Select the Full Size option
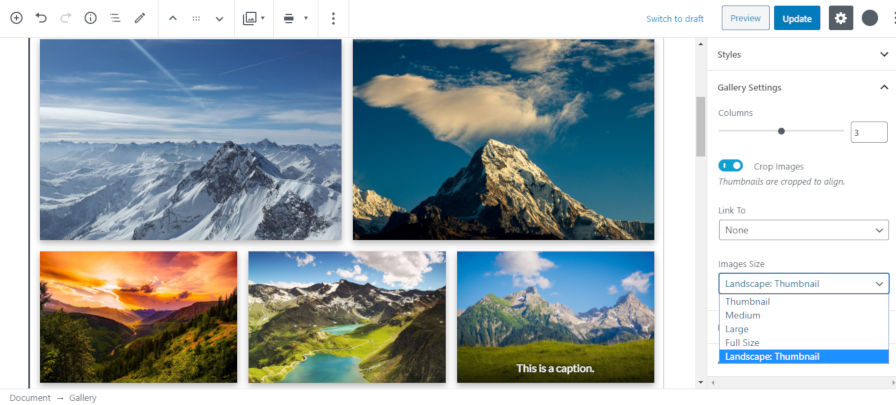The image size is (896, 405). 803,343
